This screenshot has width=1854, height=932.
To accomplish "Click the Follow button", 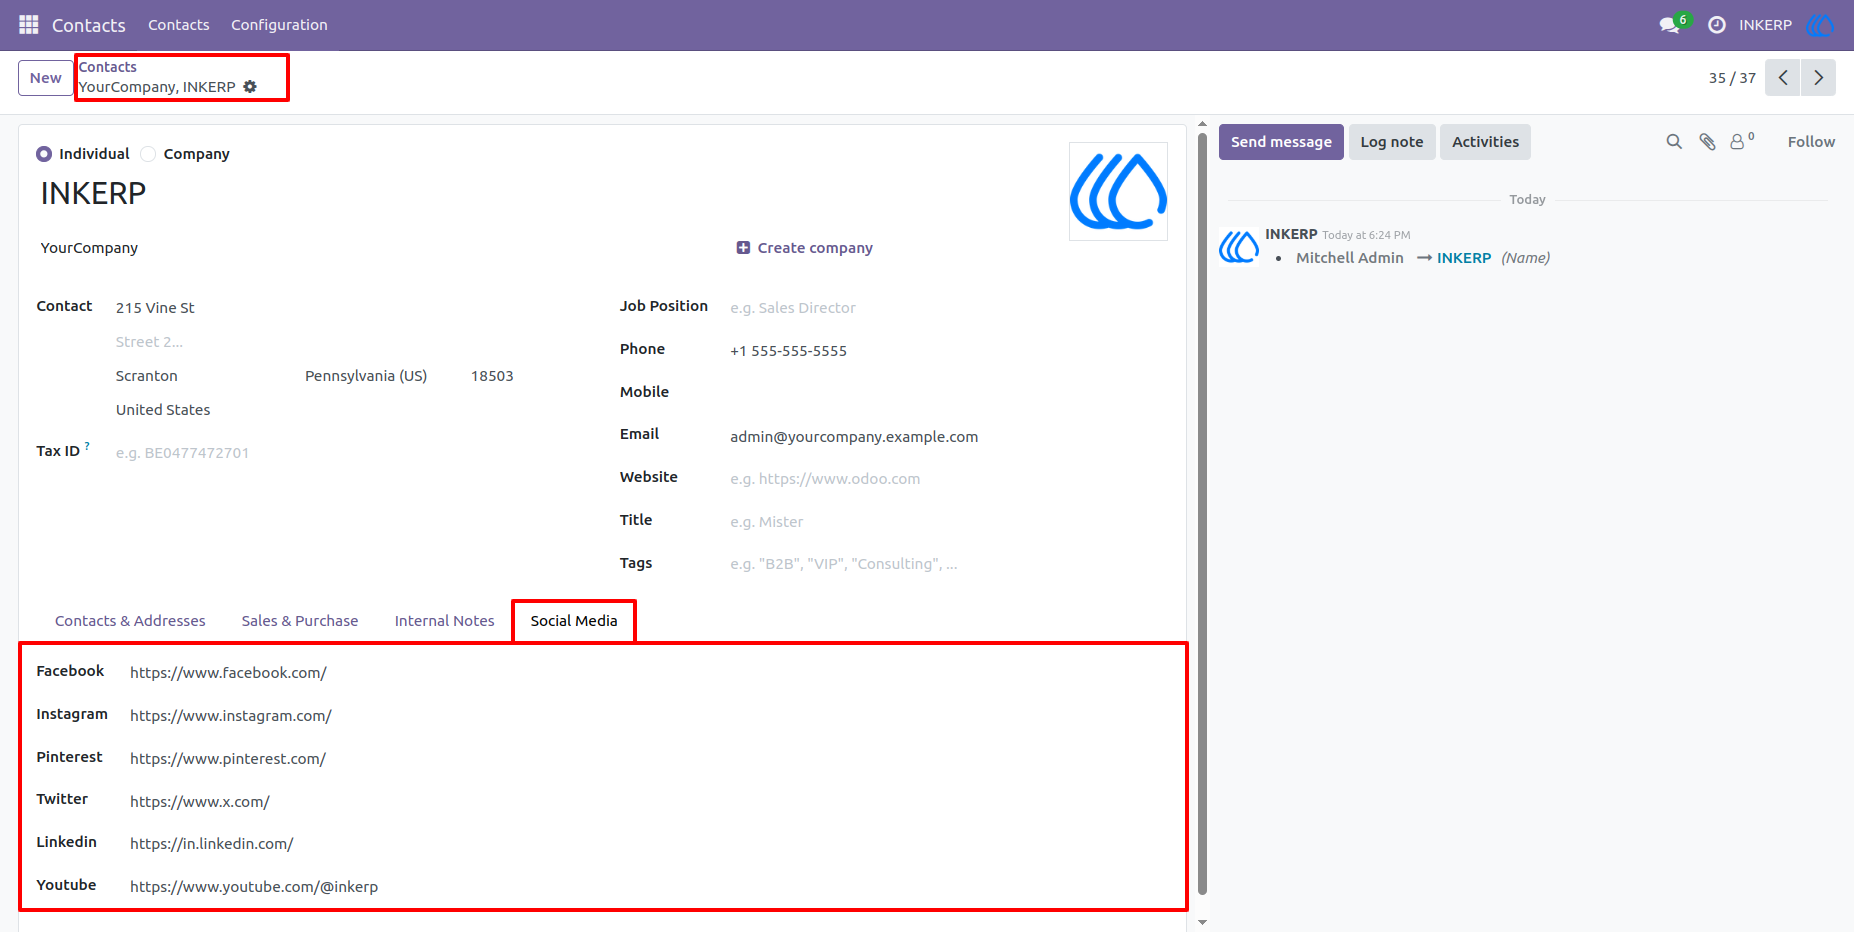I will pos(1811,142).
